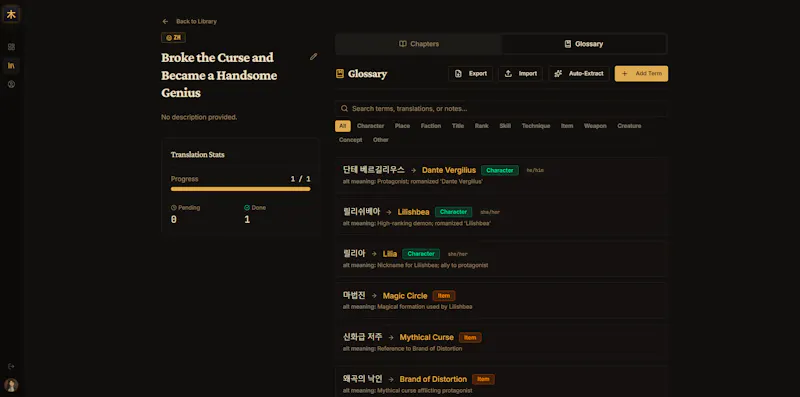800x397 pixels.
Task: Click the he/him pronoun label
Action: 535,170
